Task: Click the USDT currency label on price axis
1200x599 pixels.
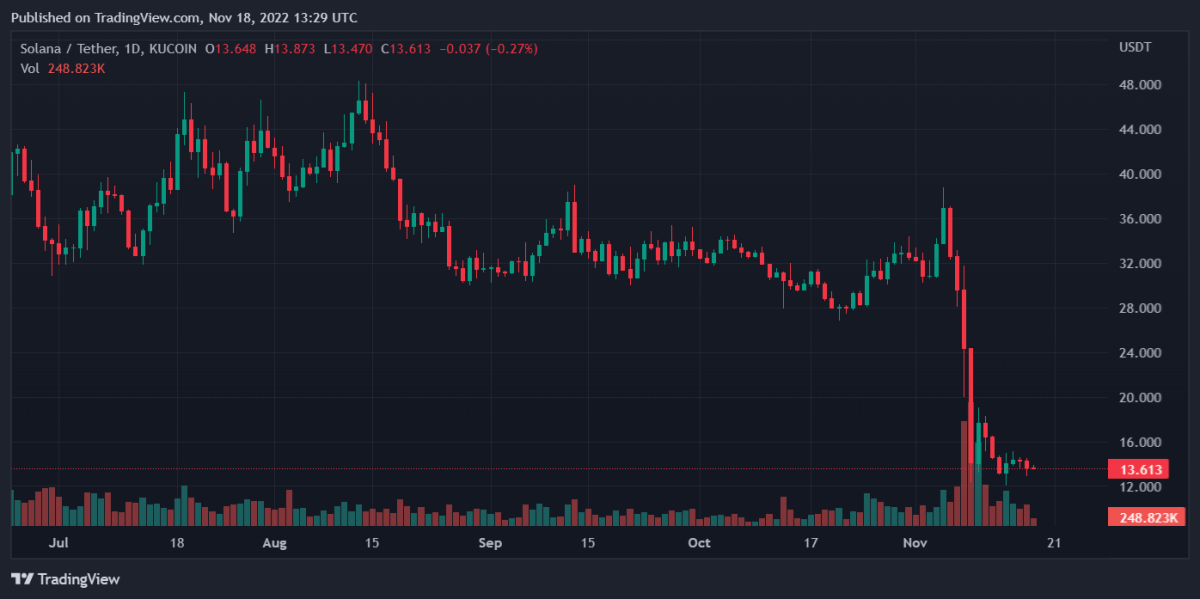Action: point(1134,48)
